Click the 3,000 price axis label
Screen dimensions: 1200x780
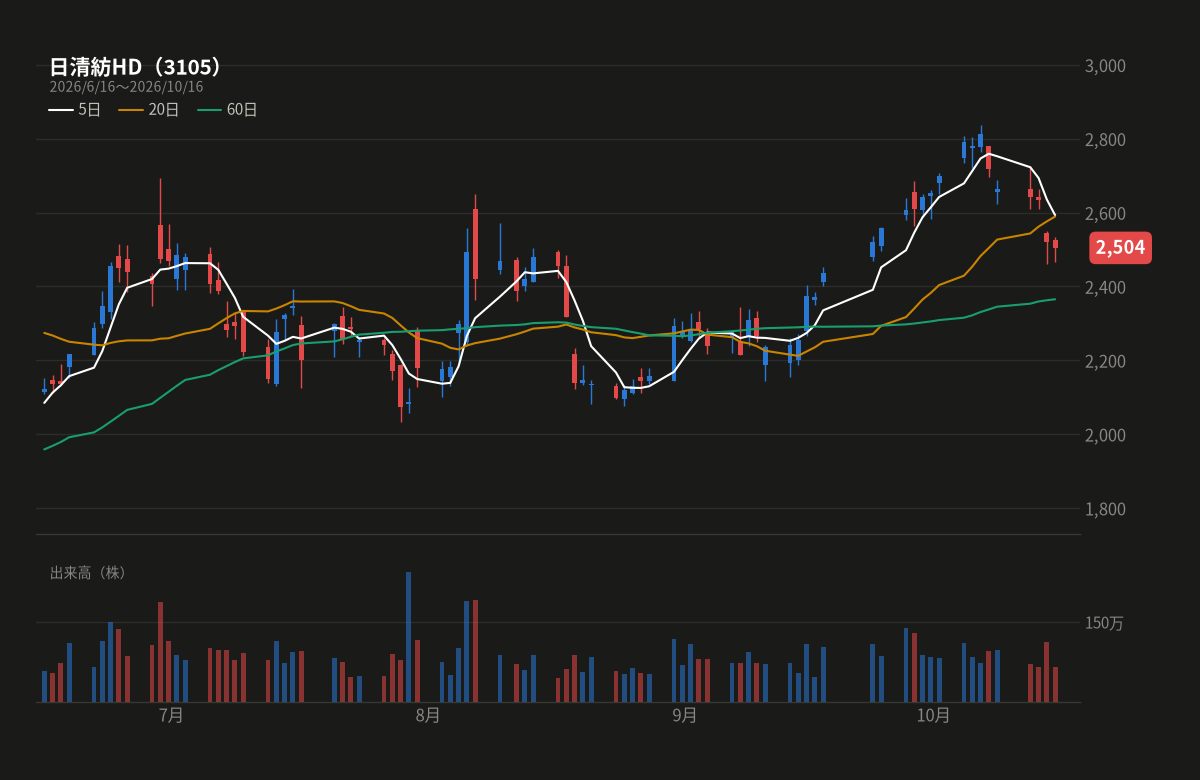click(x=1105, y=66)
